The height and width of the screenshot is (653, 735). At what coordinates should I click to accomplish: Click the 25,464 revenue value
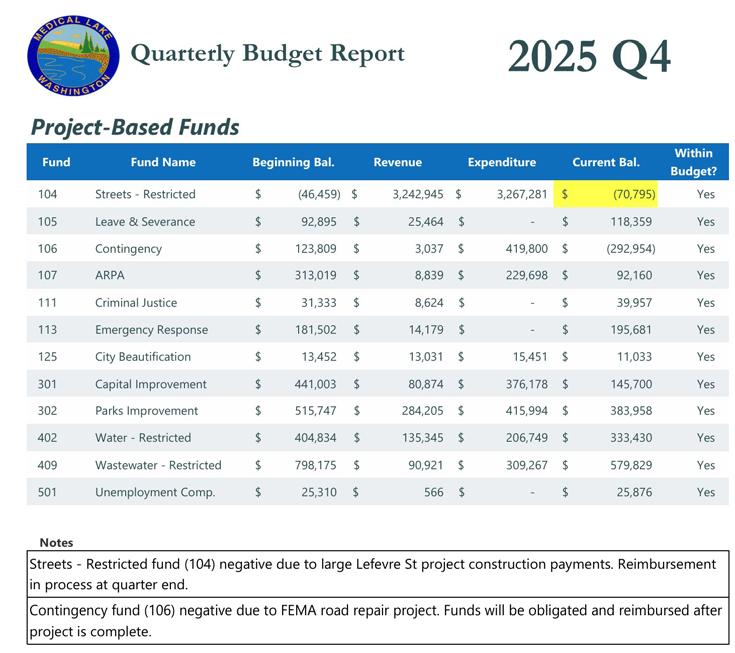[426, 222]
